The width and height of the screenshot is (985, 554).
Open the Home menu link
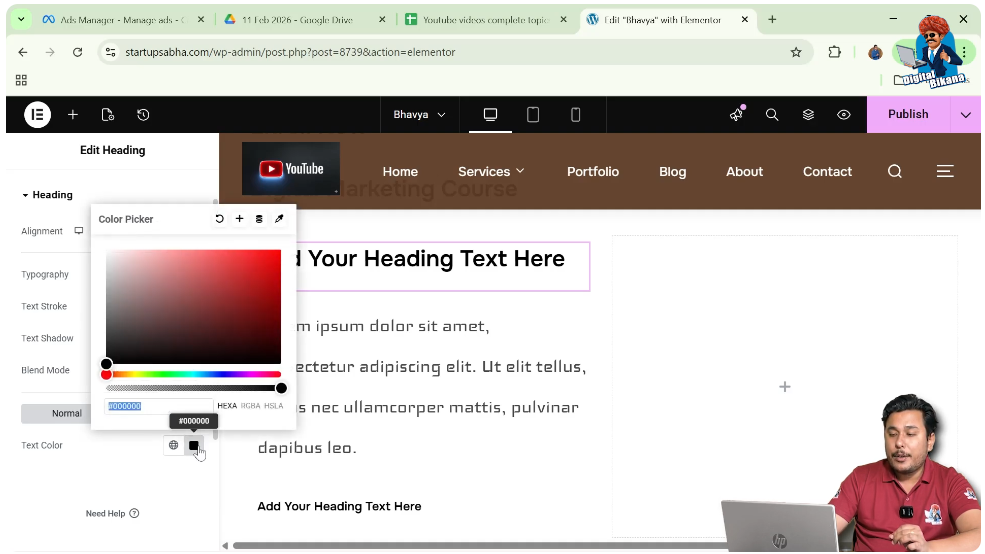(x=400, y=171)
